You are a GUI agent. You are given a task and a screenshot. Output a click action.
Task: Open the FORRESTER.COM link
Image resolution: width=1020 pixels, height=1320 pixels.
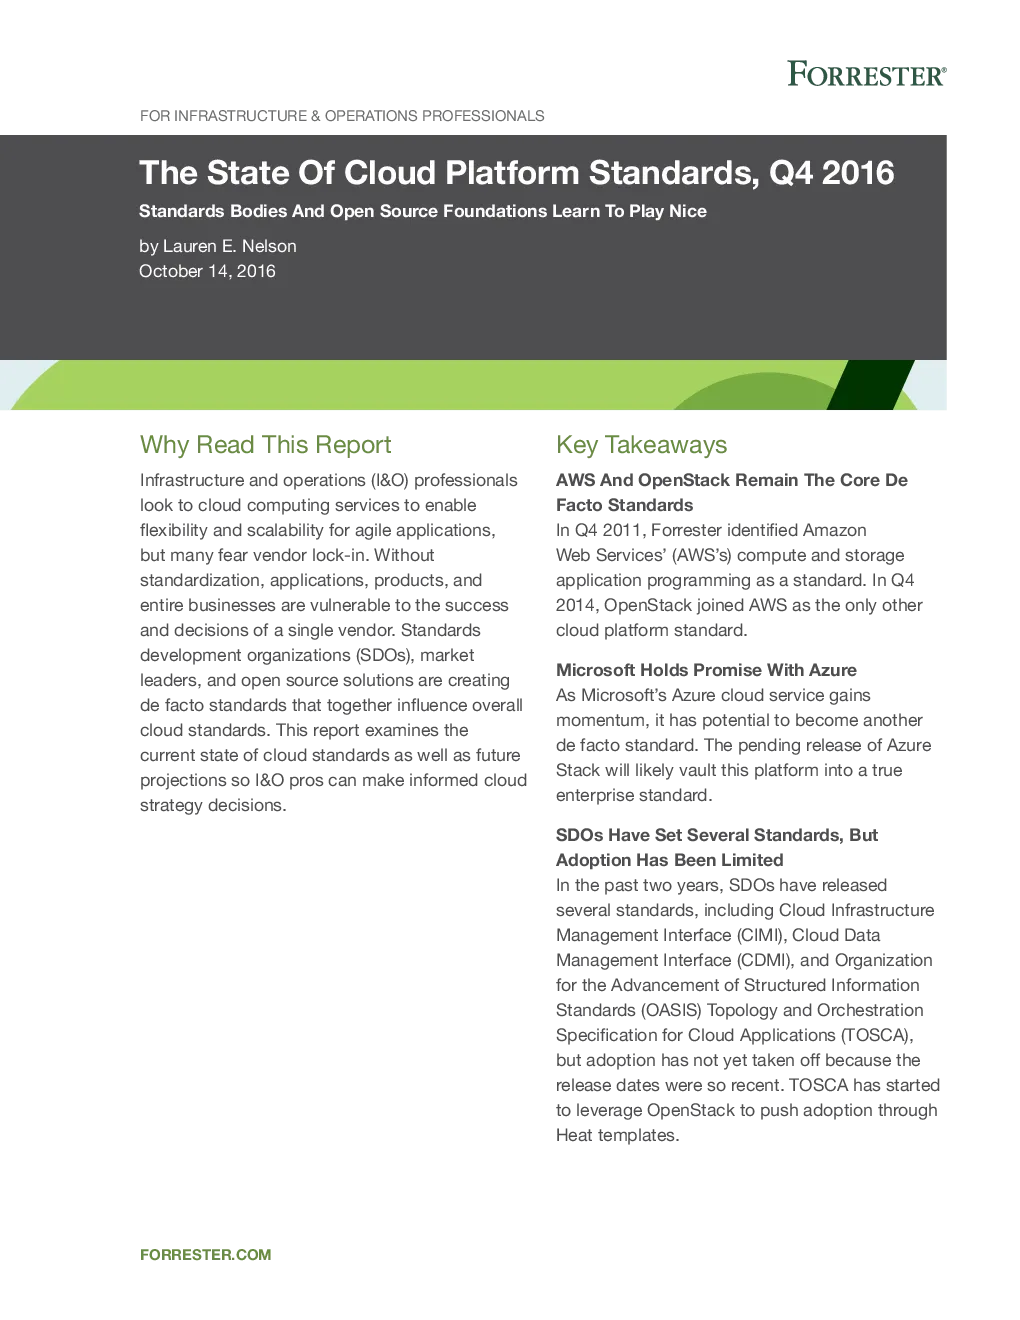coord(206,1255)
